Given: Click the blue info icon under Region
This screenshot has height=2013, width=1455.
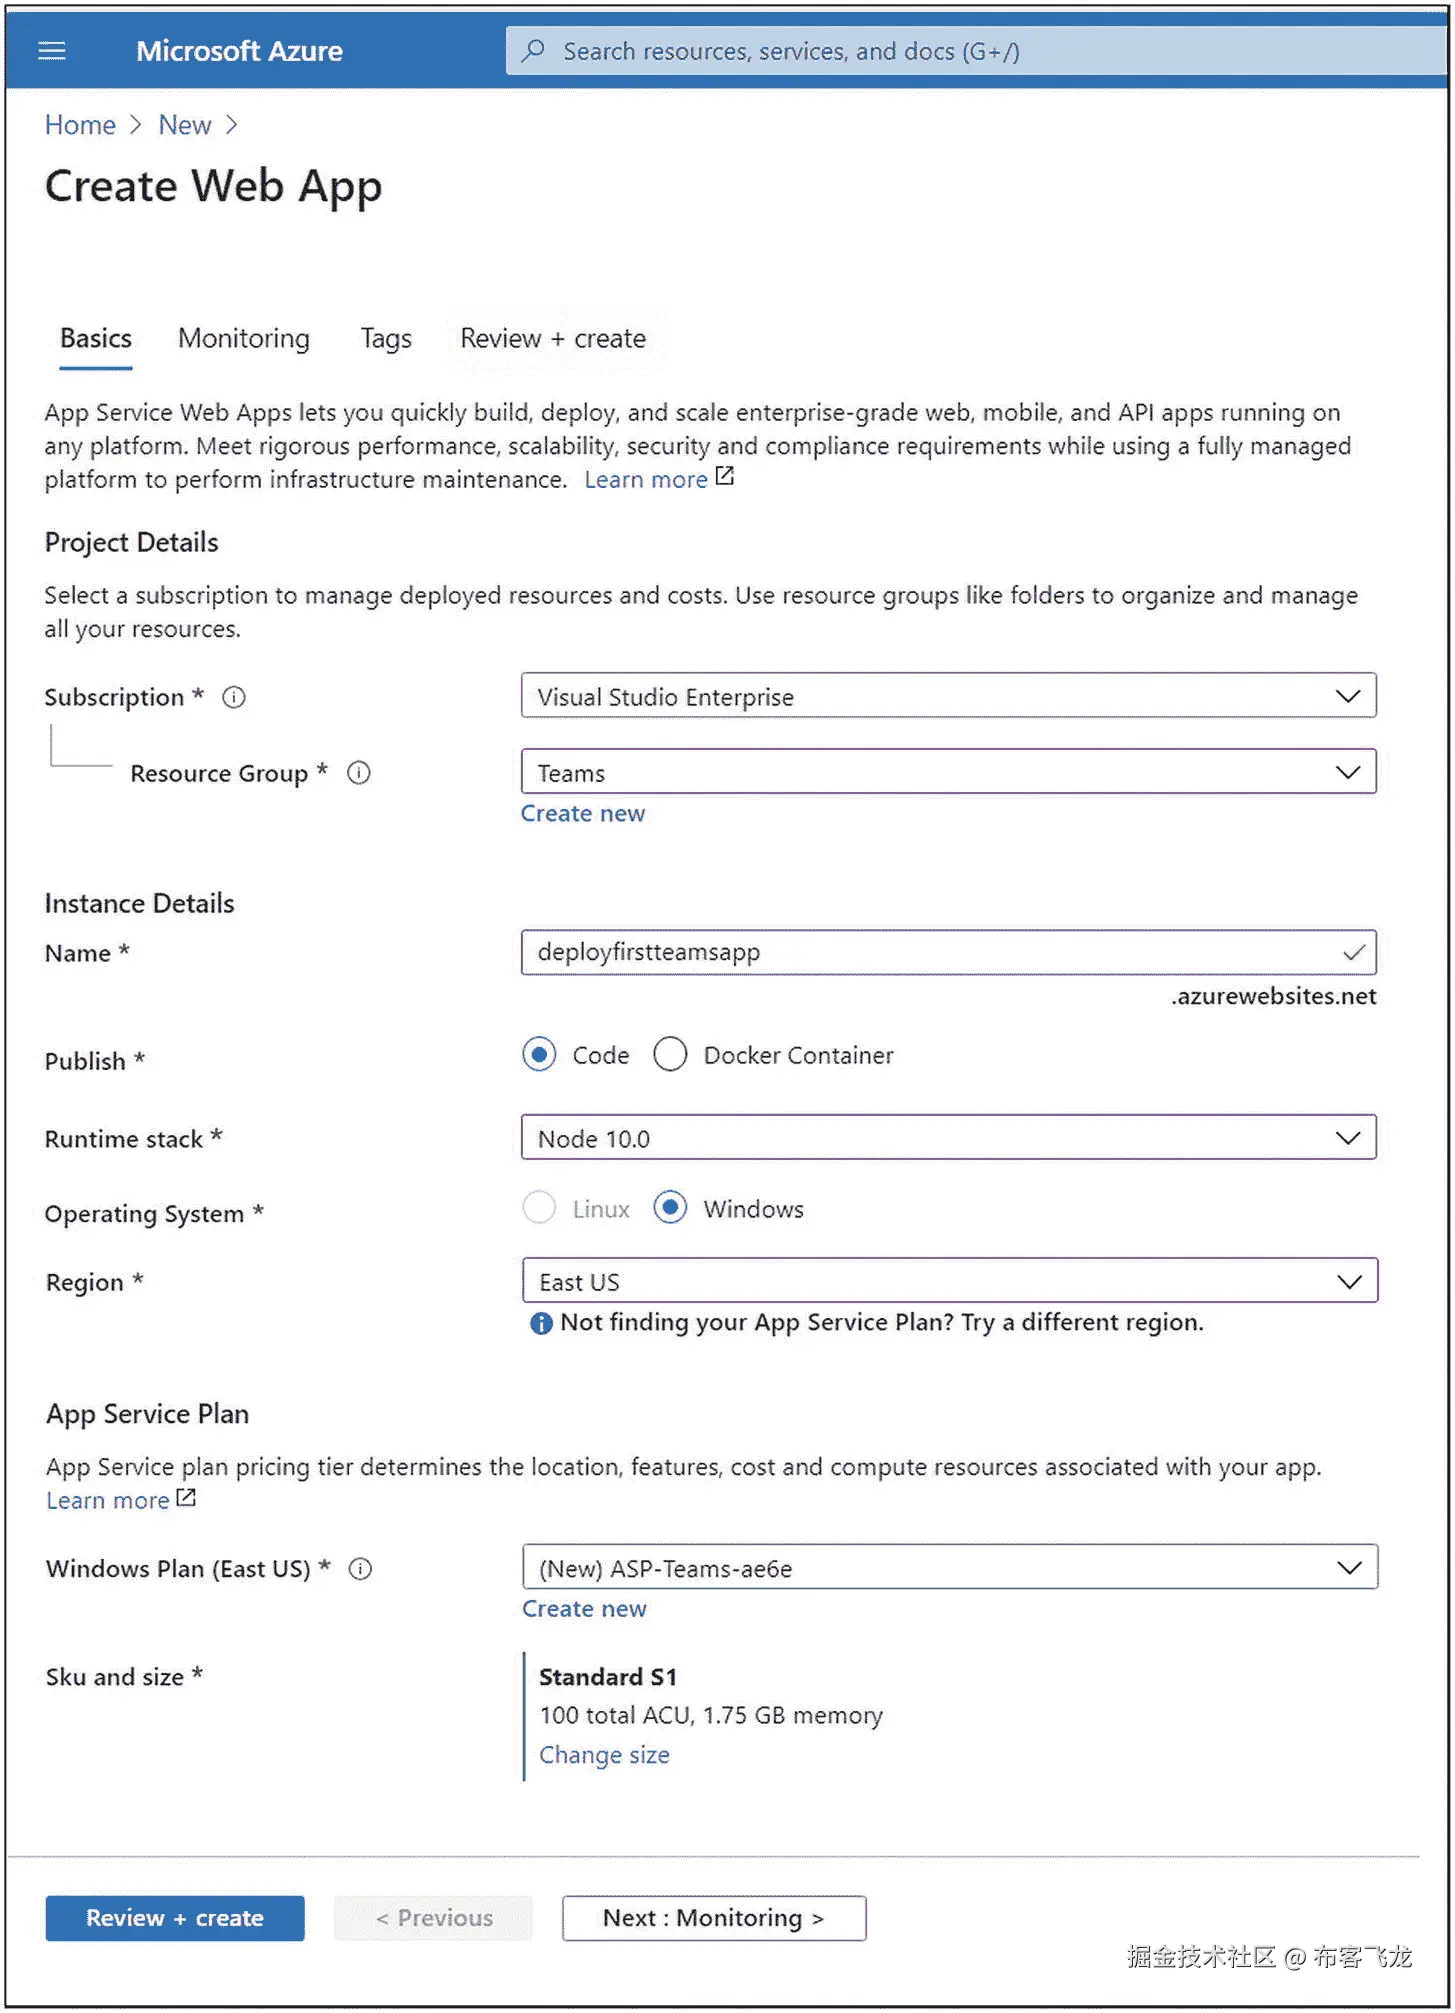Looking at the screenshot, I should pyautogui.click(x=541, y=1324).
